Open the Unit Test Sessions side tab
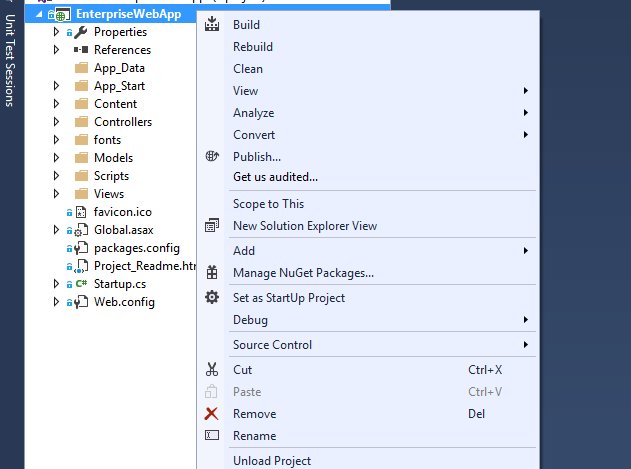Image resolution: width=631 pixels, height=469 pixels. click(x=10, y=60)
